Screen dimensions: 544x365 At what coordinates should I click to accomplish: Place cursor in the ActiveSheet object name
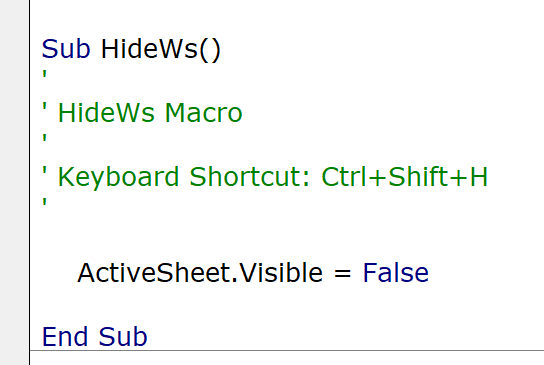(154, 273)
